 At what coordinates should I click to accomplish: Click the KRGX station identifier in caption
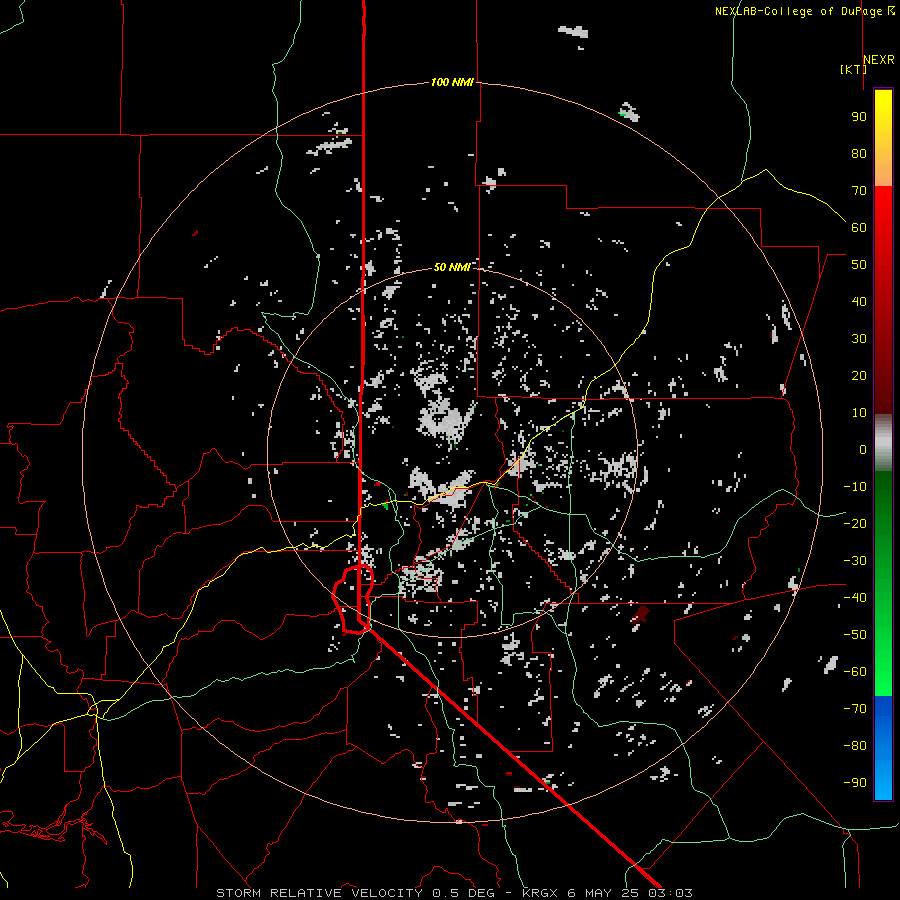(540, 893)
